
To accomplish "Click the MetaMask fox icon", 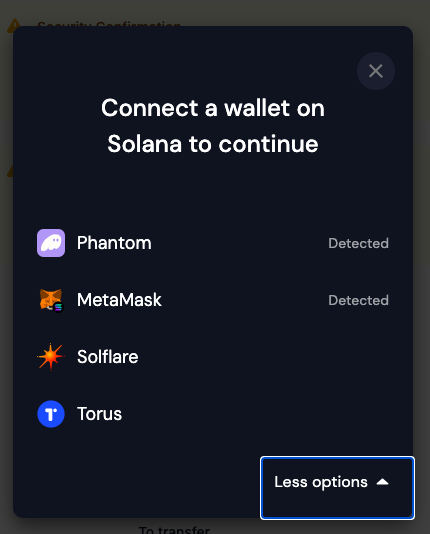I will 51,300.
